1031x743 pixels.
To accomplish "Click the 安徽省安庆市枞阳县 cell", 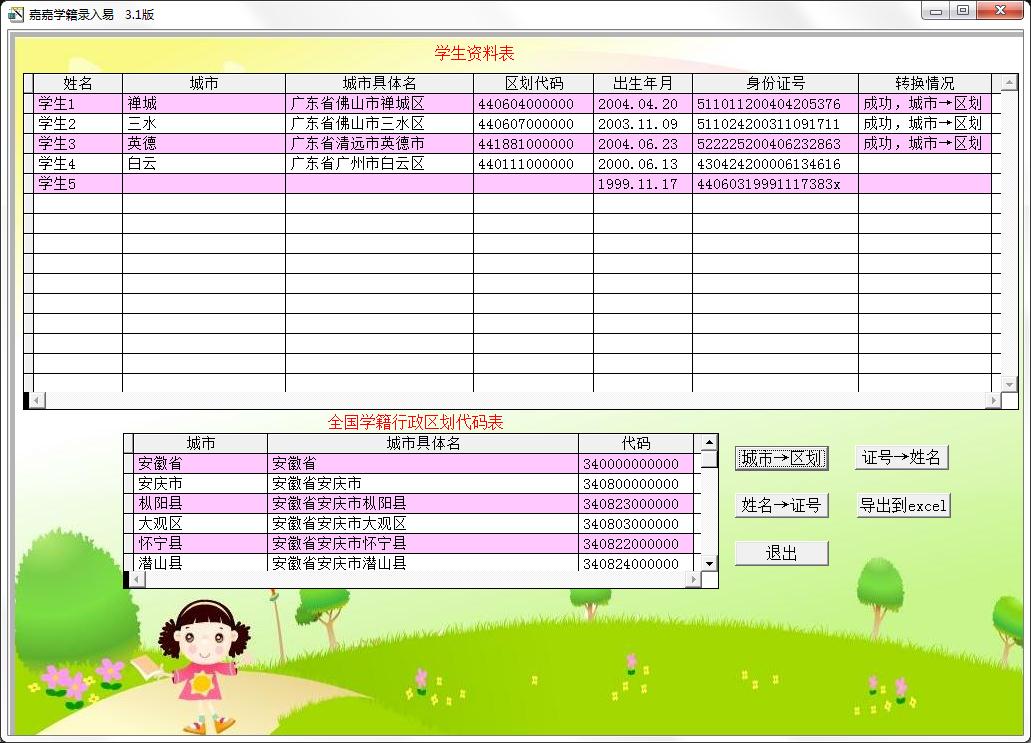I will [x=423, y=504].
